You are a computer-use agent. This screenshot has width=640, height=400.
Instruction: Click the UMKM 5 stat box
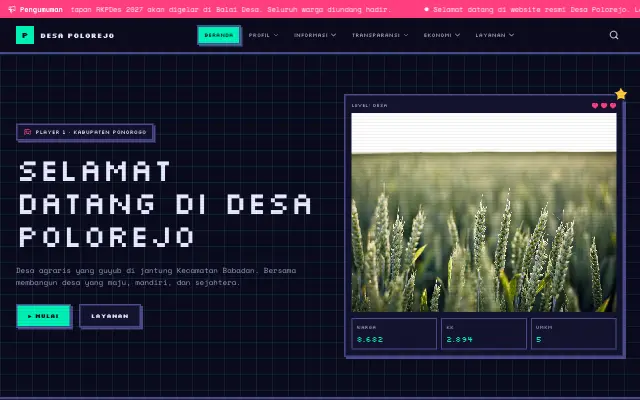click(x=573, y=333)
